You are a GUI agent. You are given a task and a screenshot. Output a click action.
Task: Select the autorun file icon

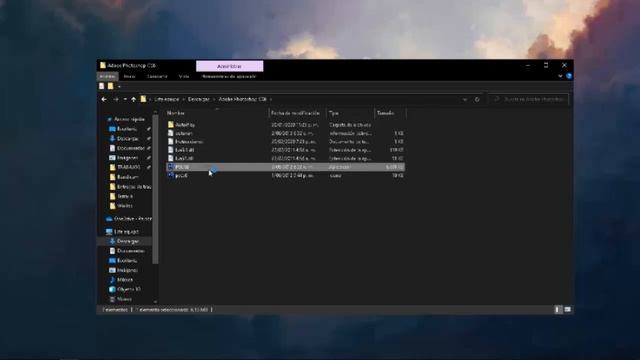(171, 133)
